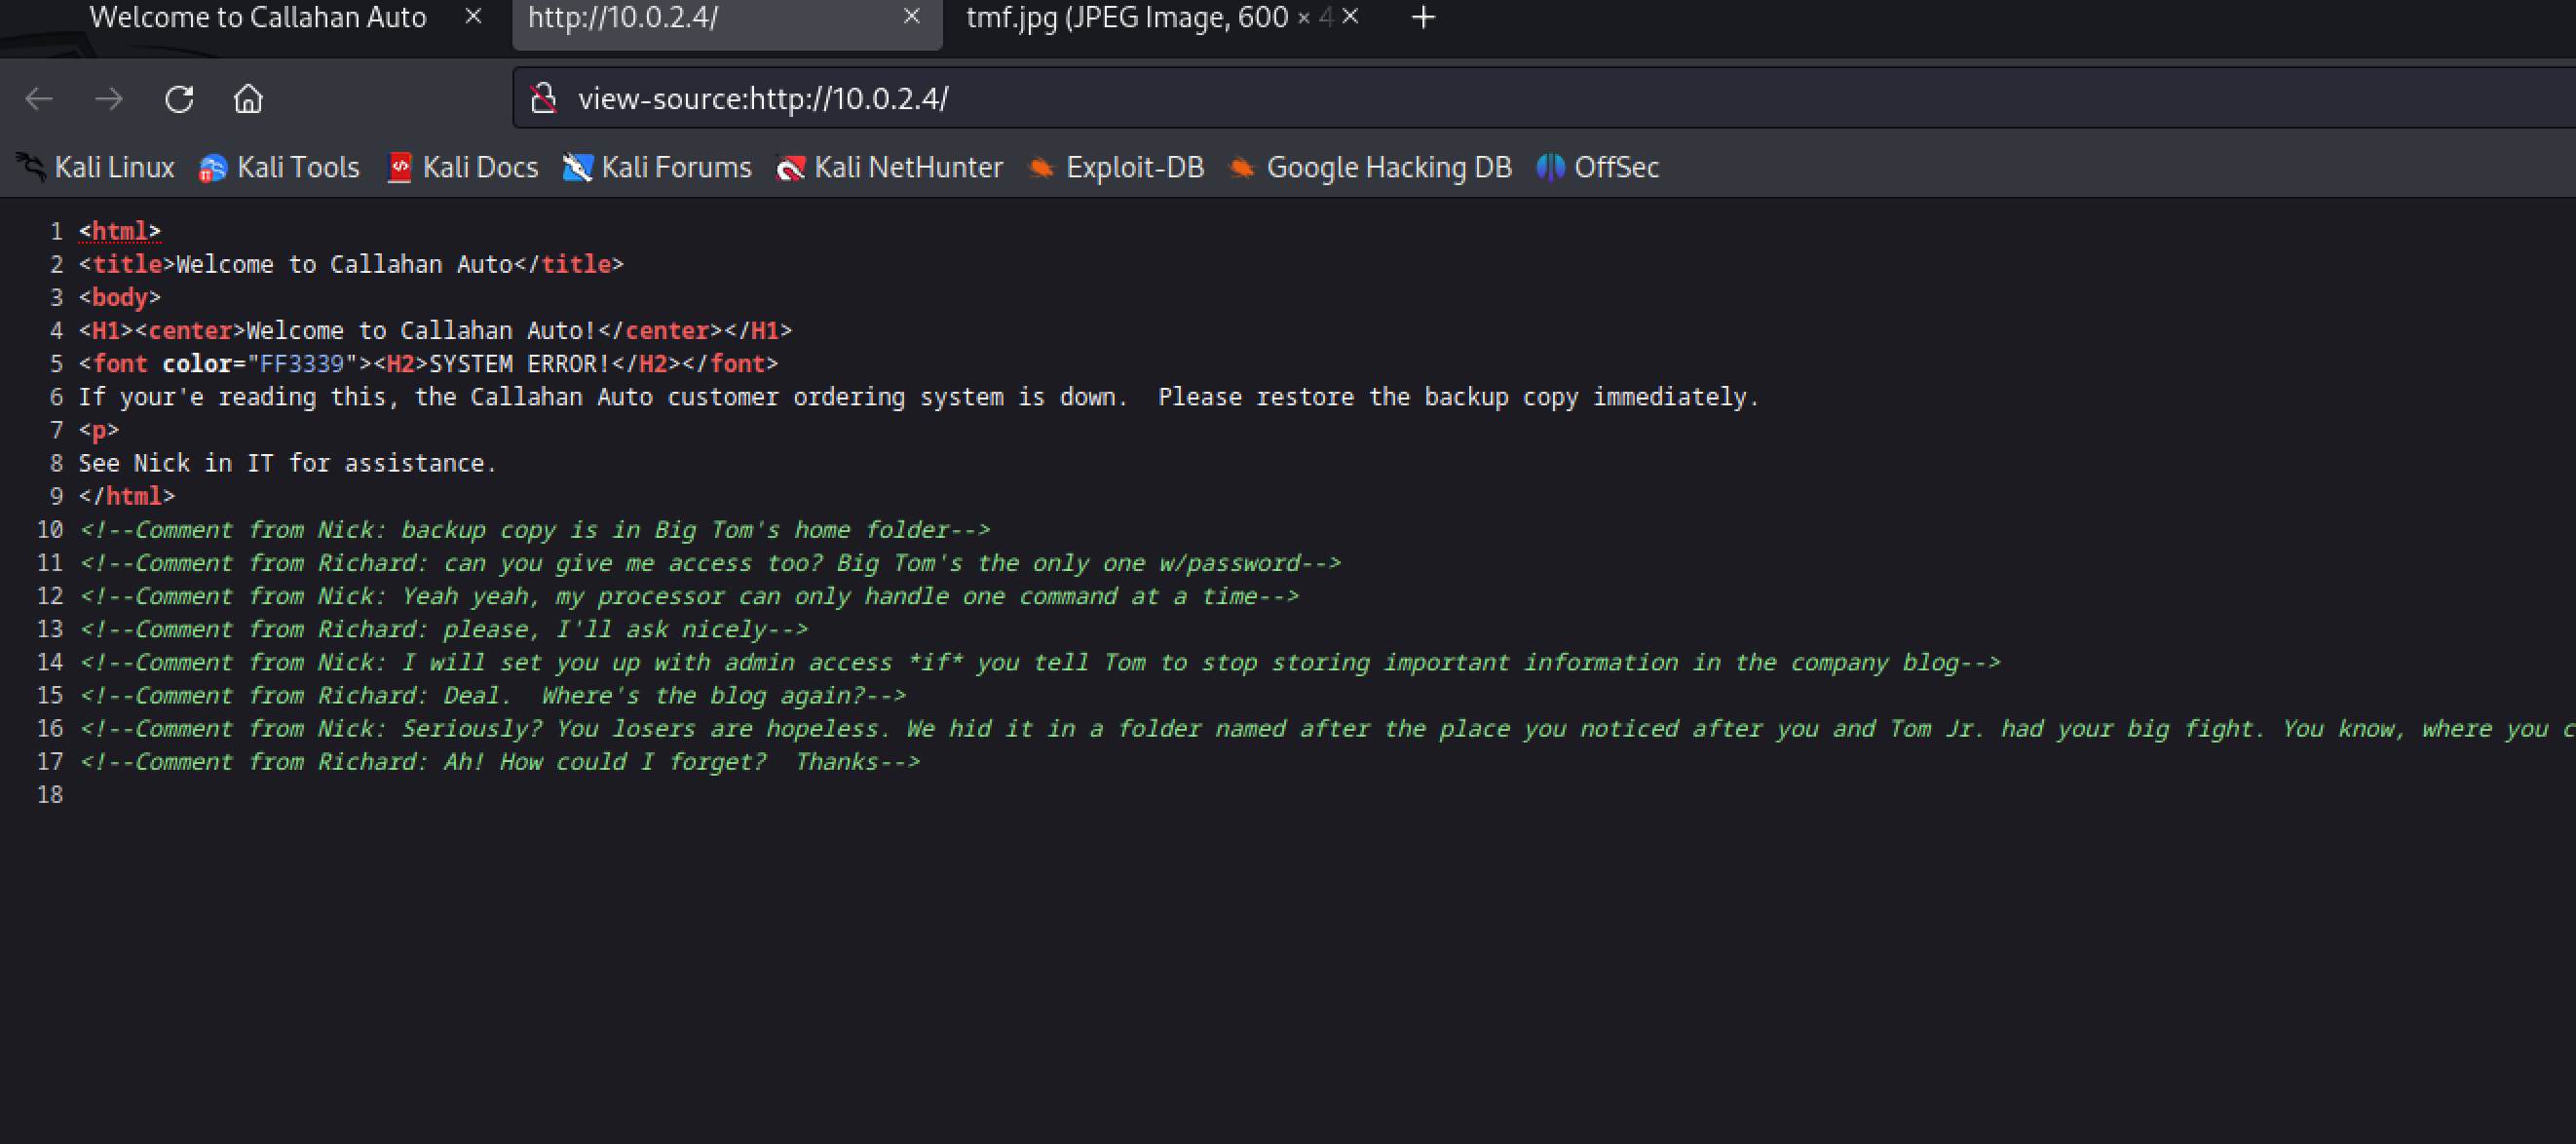The width and height of the screenshot is (2576, 1144).
Task: Go to the browser home page
Action: click(x=248, y=99)
